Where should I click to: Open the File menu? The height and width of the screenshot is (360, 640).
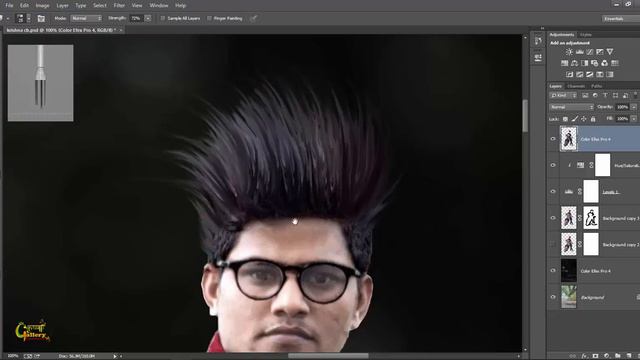point(9,6)
